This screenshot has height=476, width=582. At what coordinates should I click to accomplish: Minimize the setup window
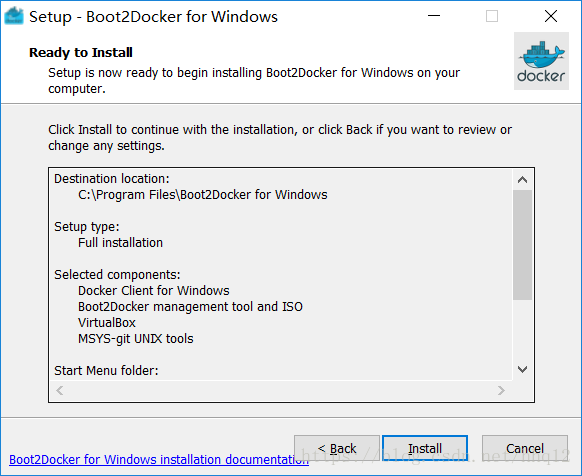(434, 16)
